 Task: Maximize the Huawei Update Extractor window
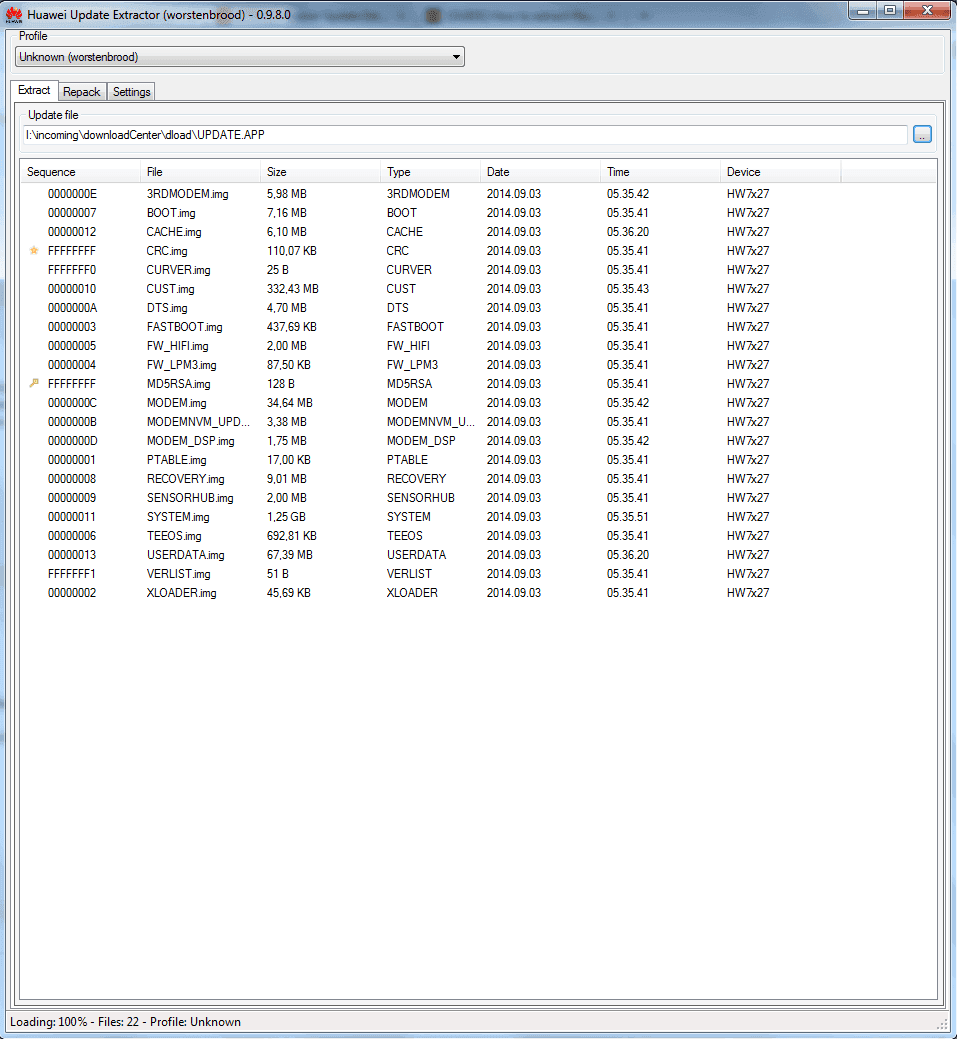point(890,11)
